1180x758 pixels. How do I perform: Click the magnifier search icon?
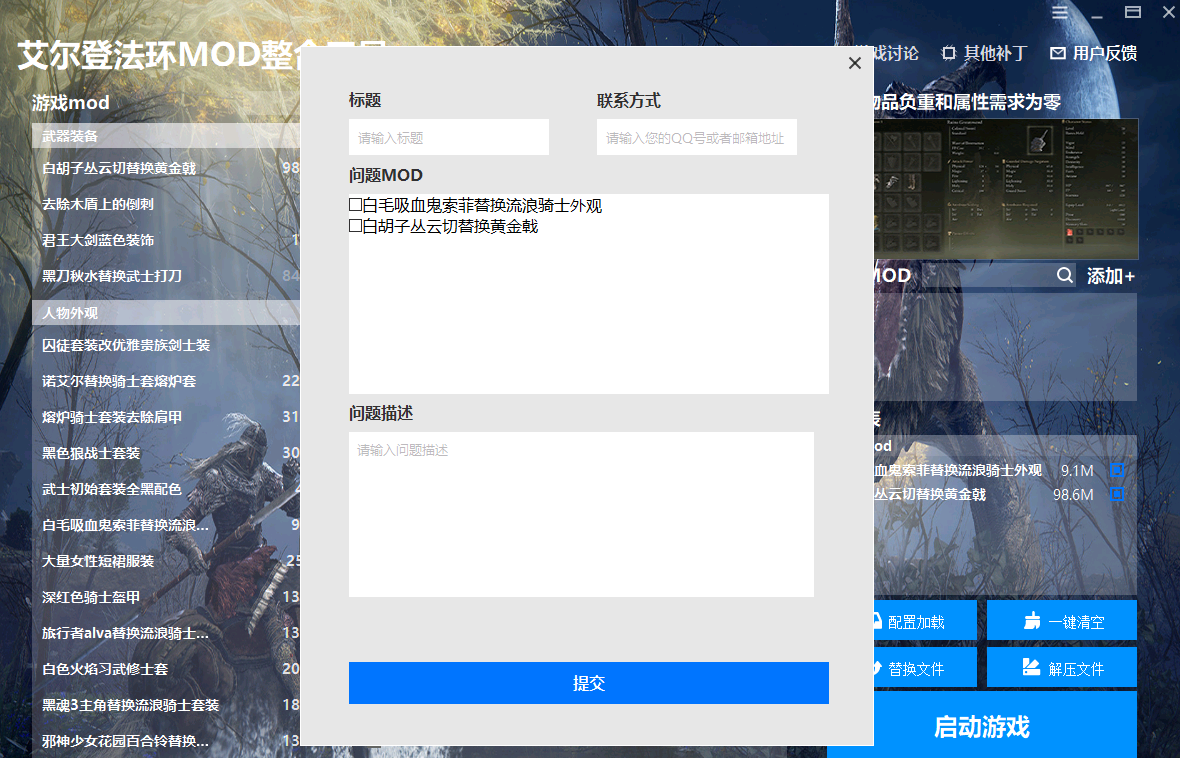click(x=1064, y=275)
